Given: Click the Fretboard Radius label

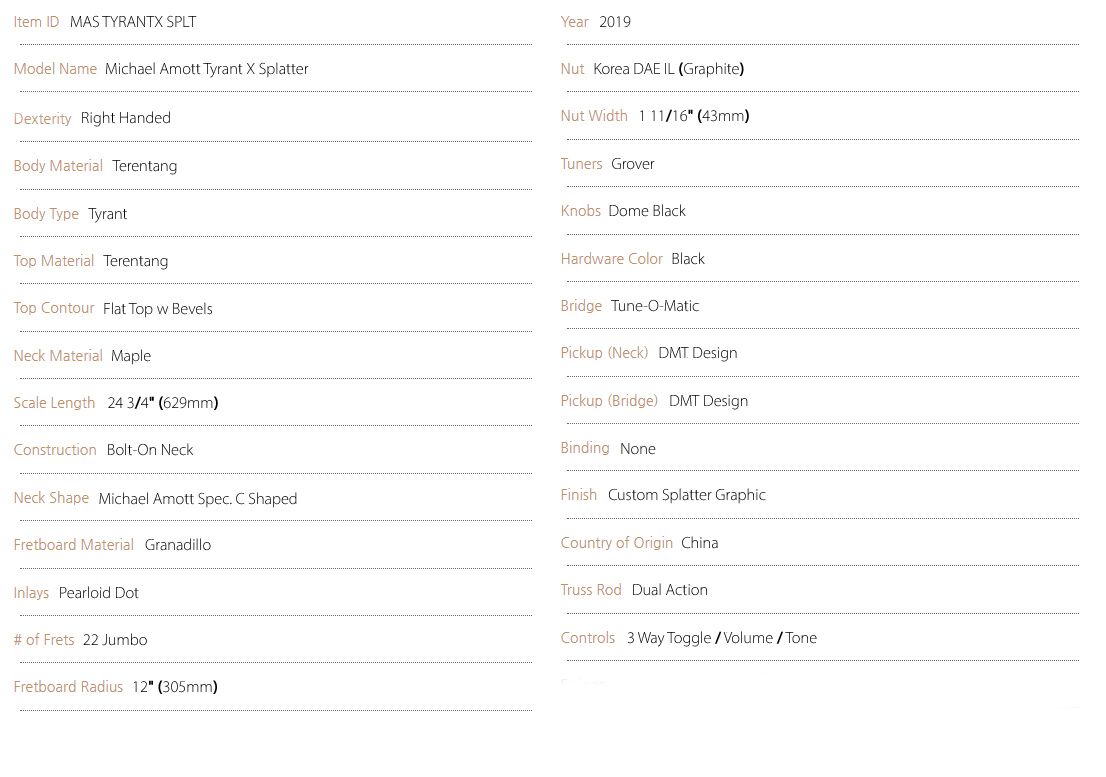Looking at the screenshot, I should coord(68,687).
